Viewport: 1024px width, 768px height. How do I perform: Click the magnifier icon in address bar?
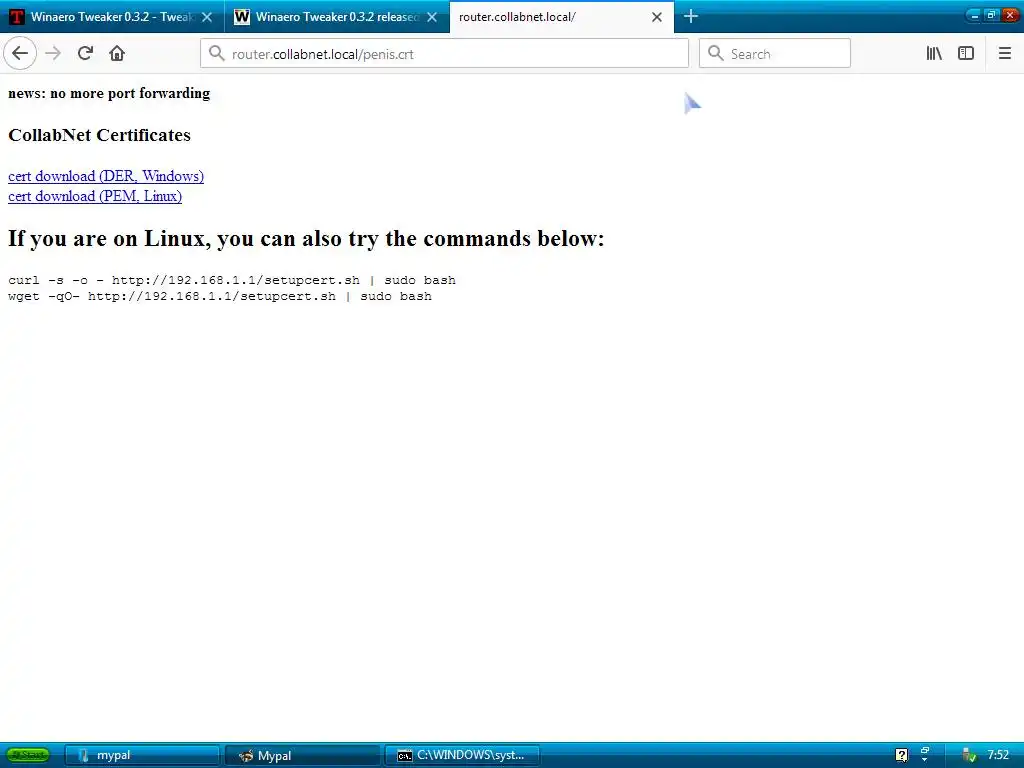pos(217,53)
